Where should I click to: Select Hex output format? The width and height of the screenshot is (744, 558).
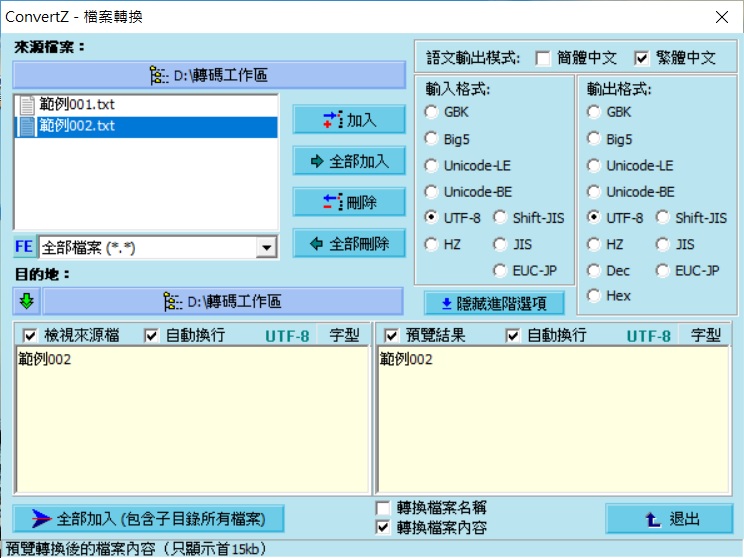(x=594, y=296)
